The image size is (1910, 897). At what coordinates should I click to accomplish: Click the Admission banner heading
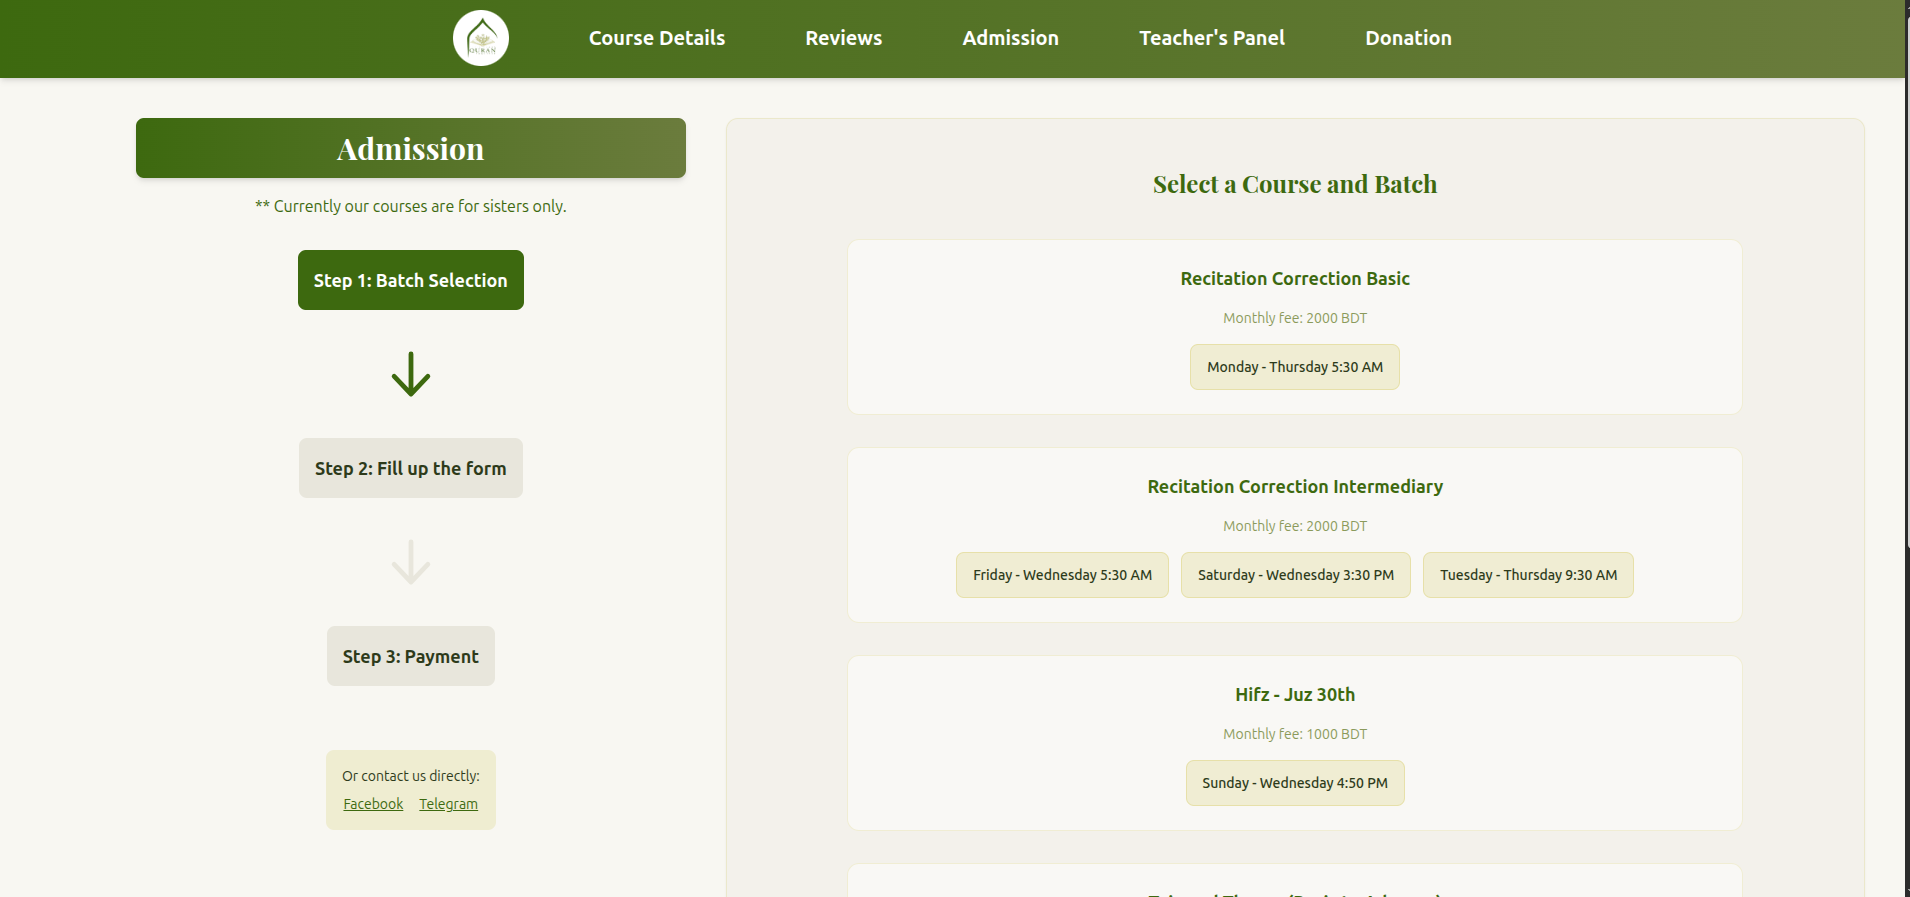411,148
